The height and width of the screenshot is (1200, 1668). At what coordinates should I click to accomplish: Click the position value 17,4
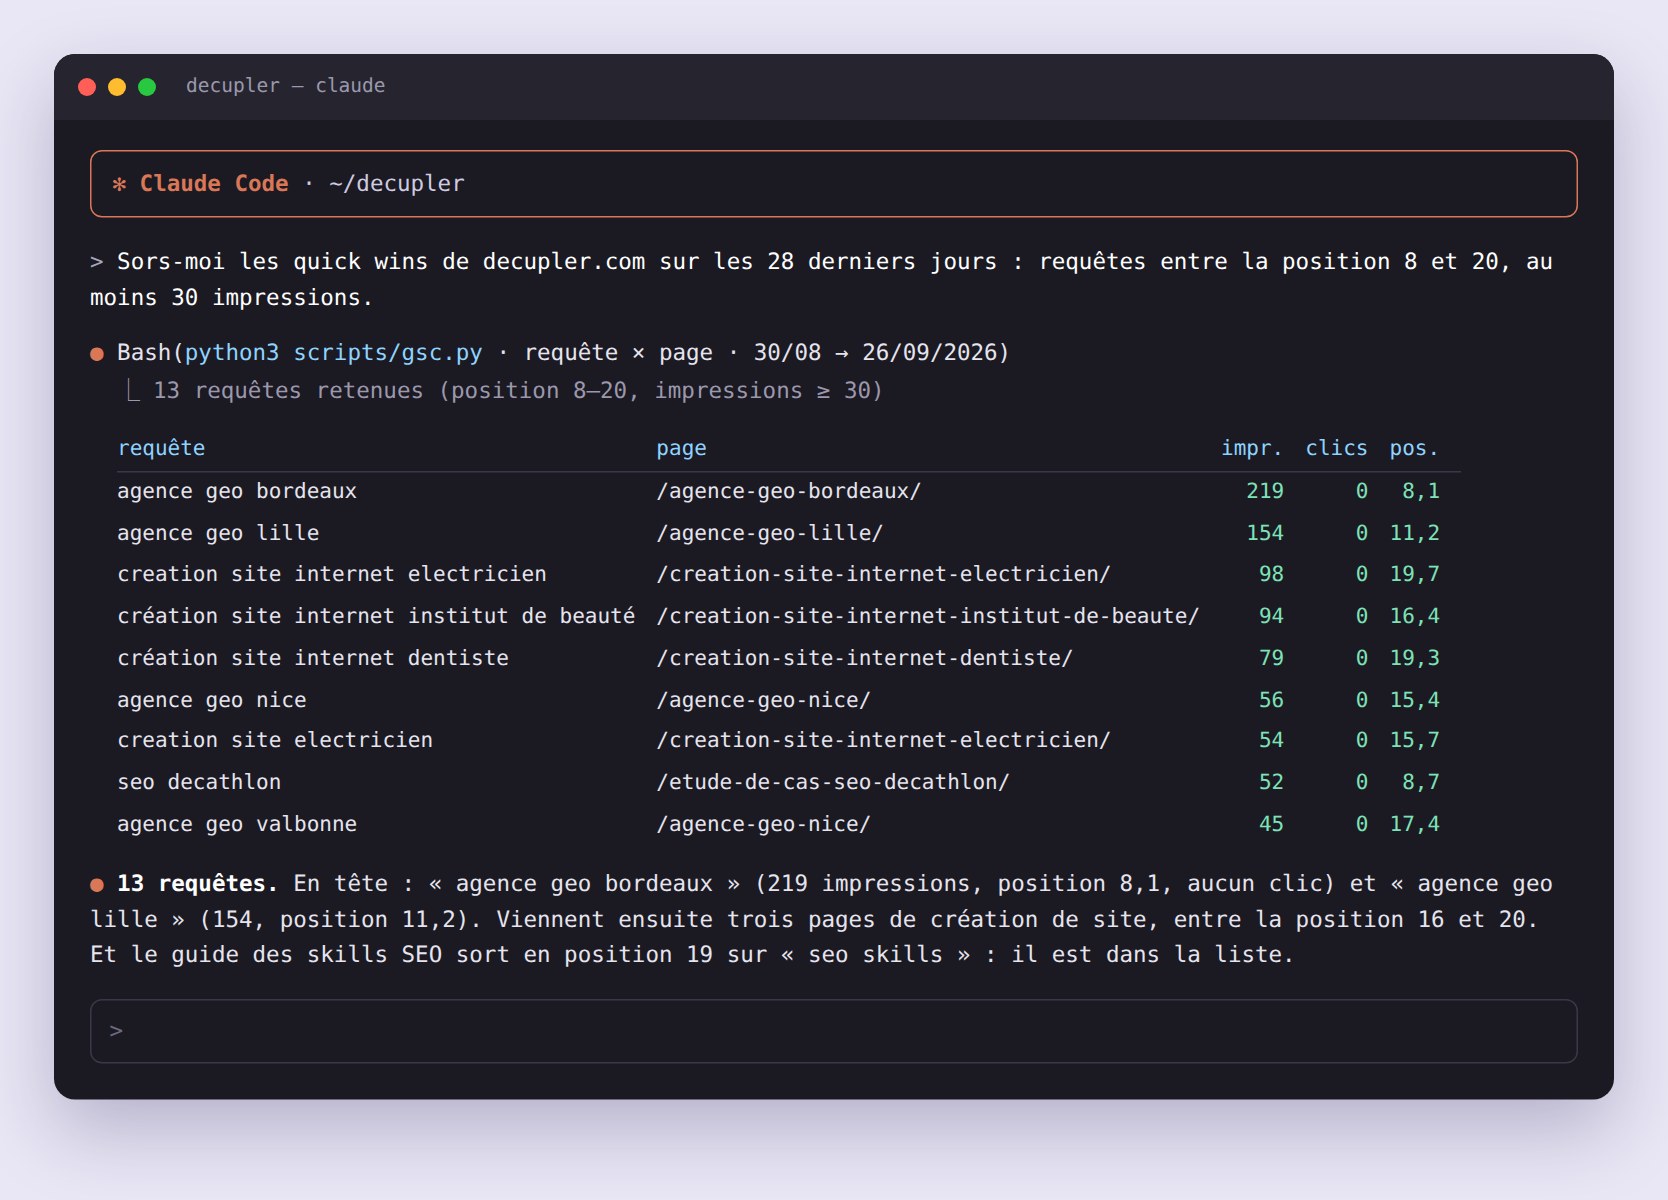[1414, 824]
